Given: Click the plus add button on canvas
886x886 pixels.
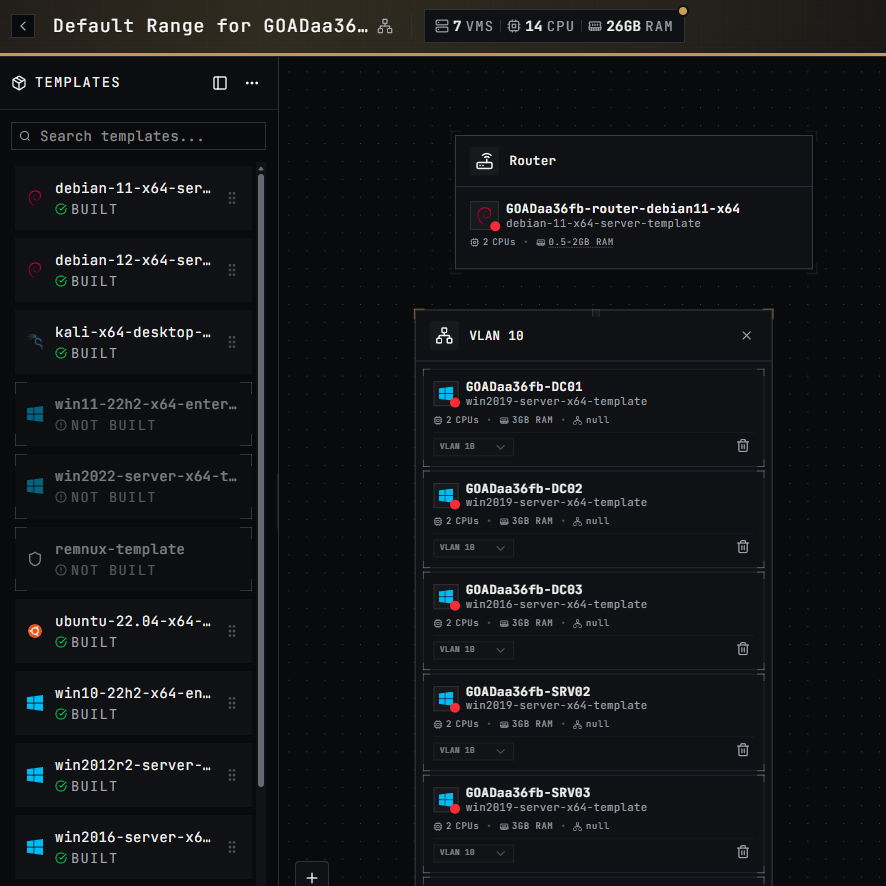Looking at the screenshot, I should click(311, 876).
